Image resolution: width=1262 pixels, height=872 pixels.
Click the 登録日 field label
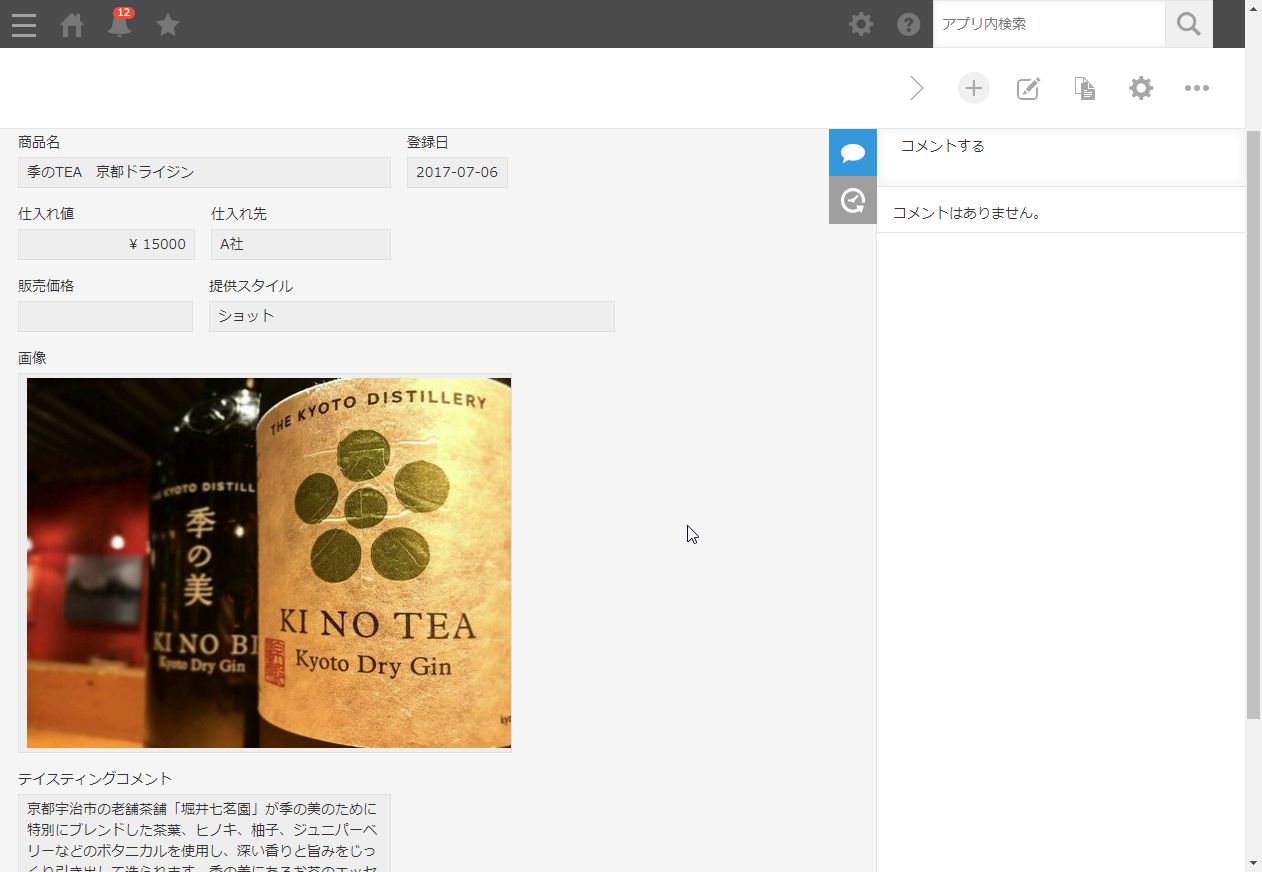(428, 142)
